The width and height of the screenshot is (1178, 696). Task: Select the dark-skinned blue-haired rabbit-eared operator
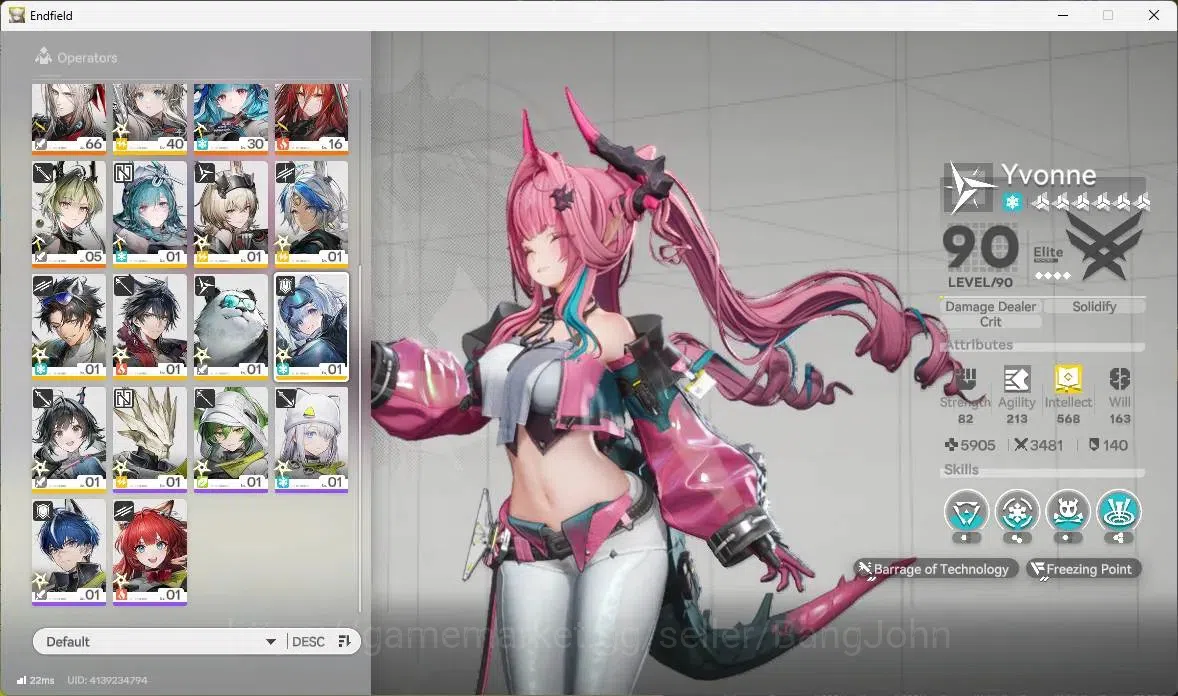(x=311, y=213)
